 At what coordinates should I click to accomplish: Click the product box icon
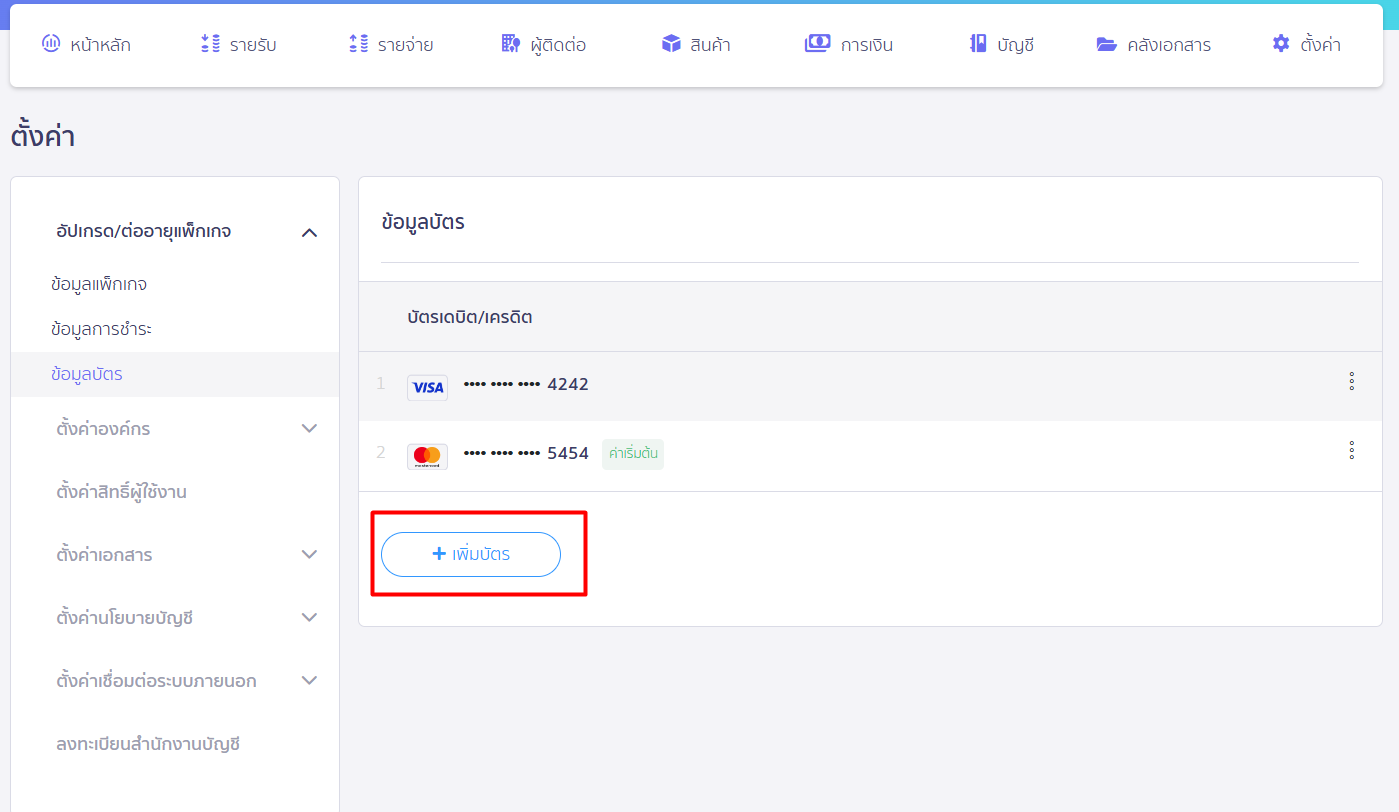[x=671, y=44]
